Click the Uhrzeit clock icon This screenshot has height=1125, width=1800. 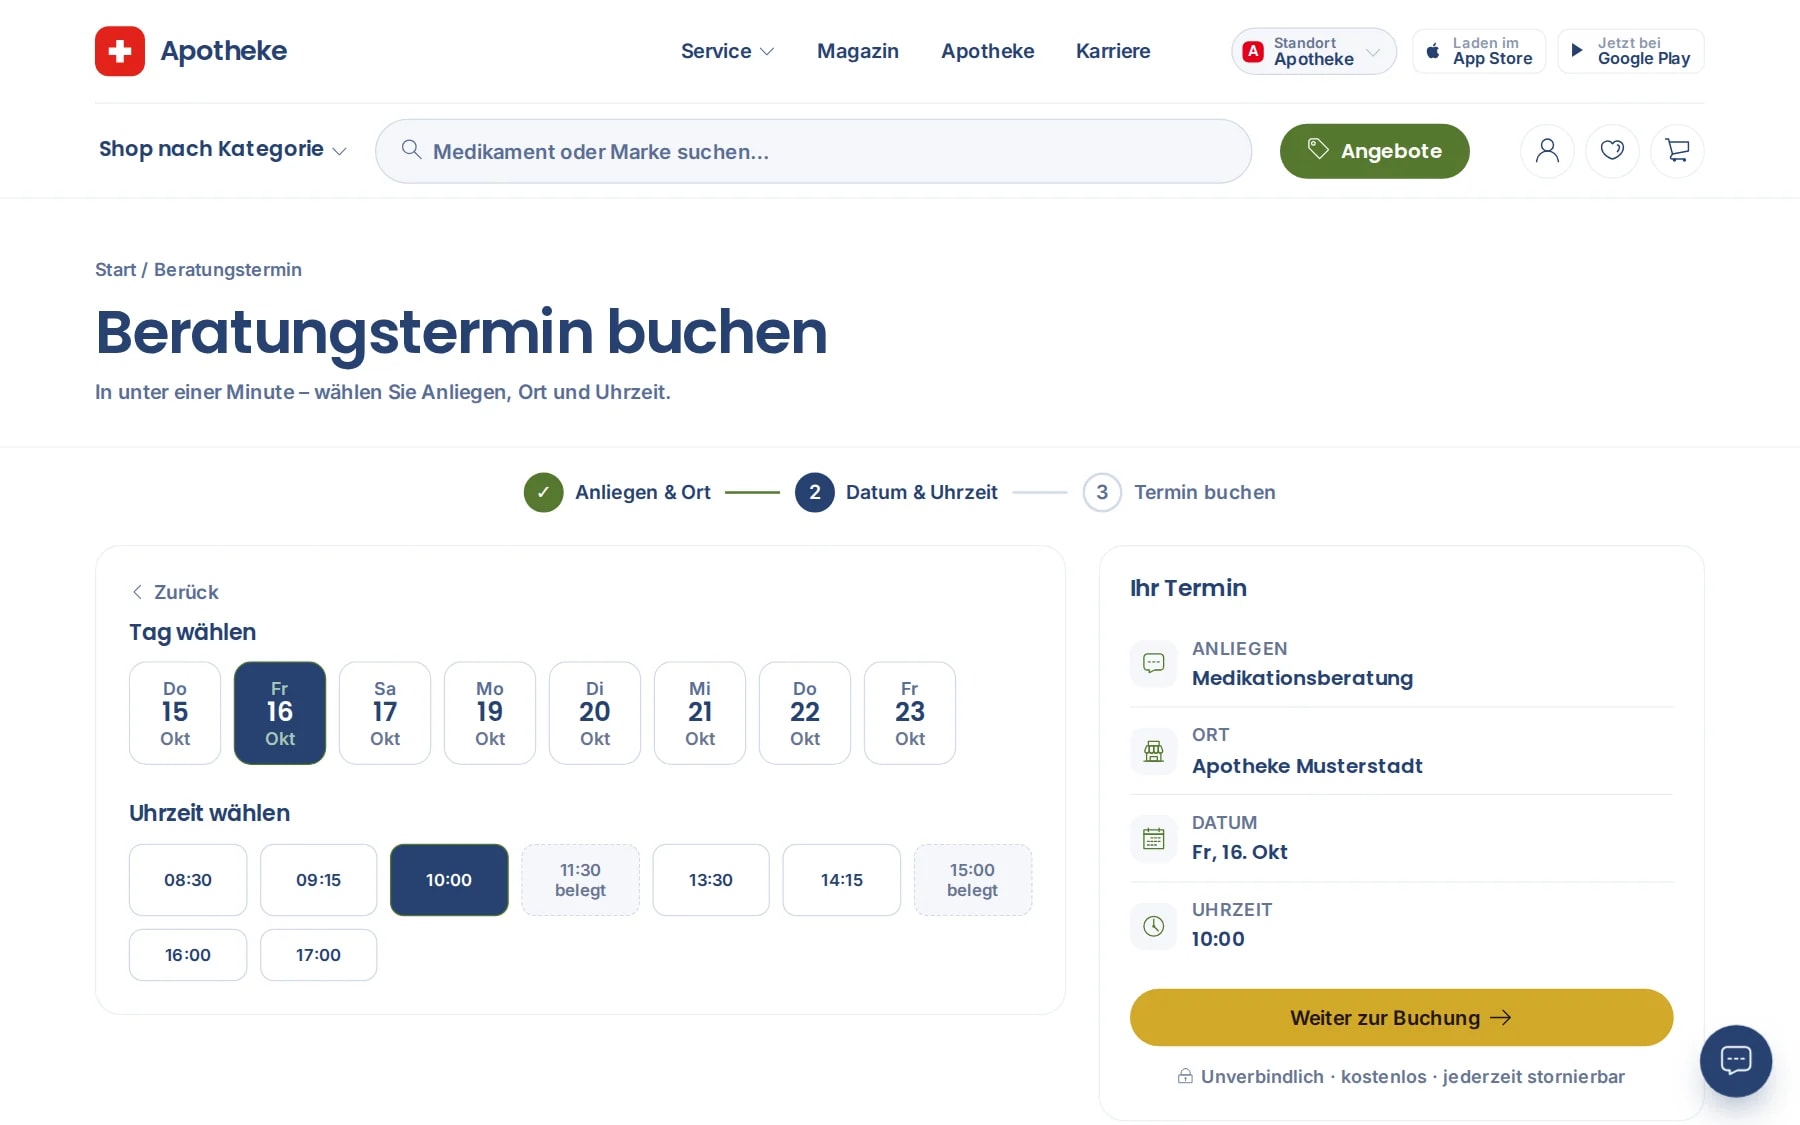coord(1154,926)
